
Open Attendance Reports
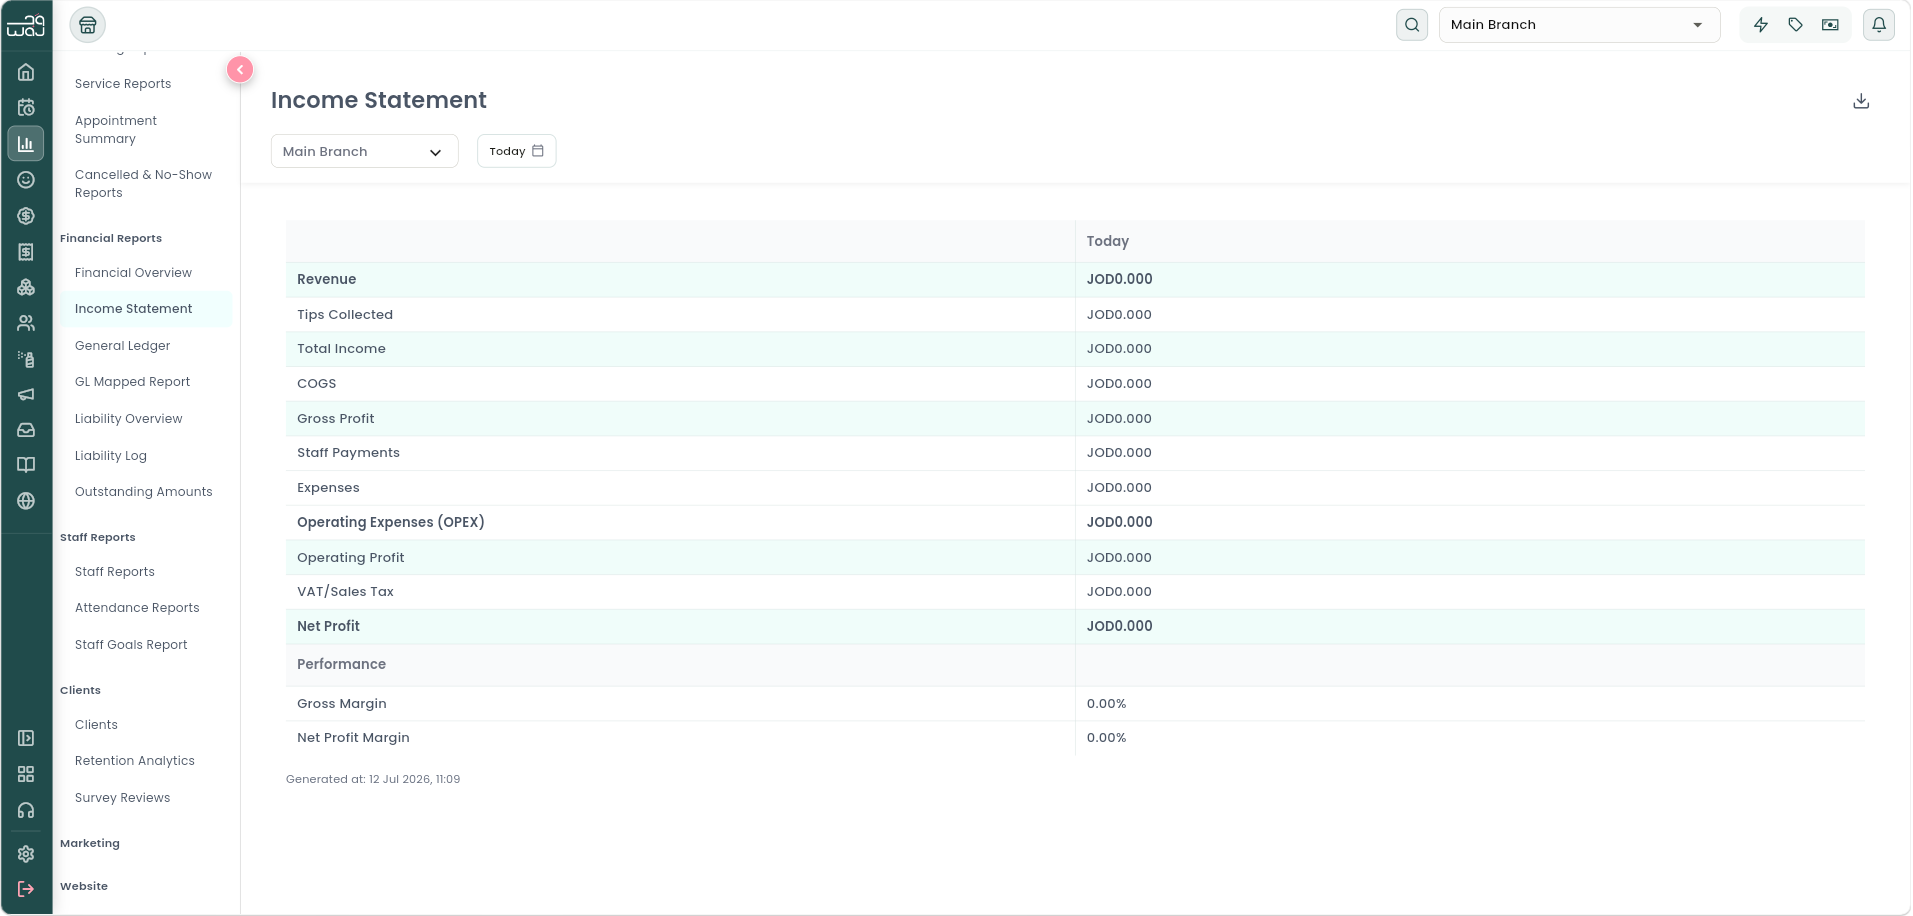137,608
